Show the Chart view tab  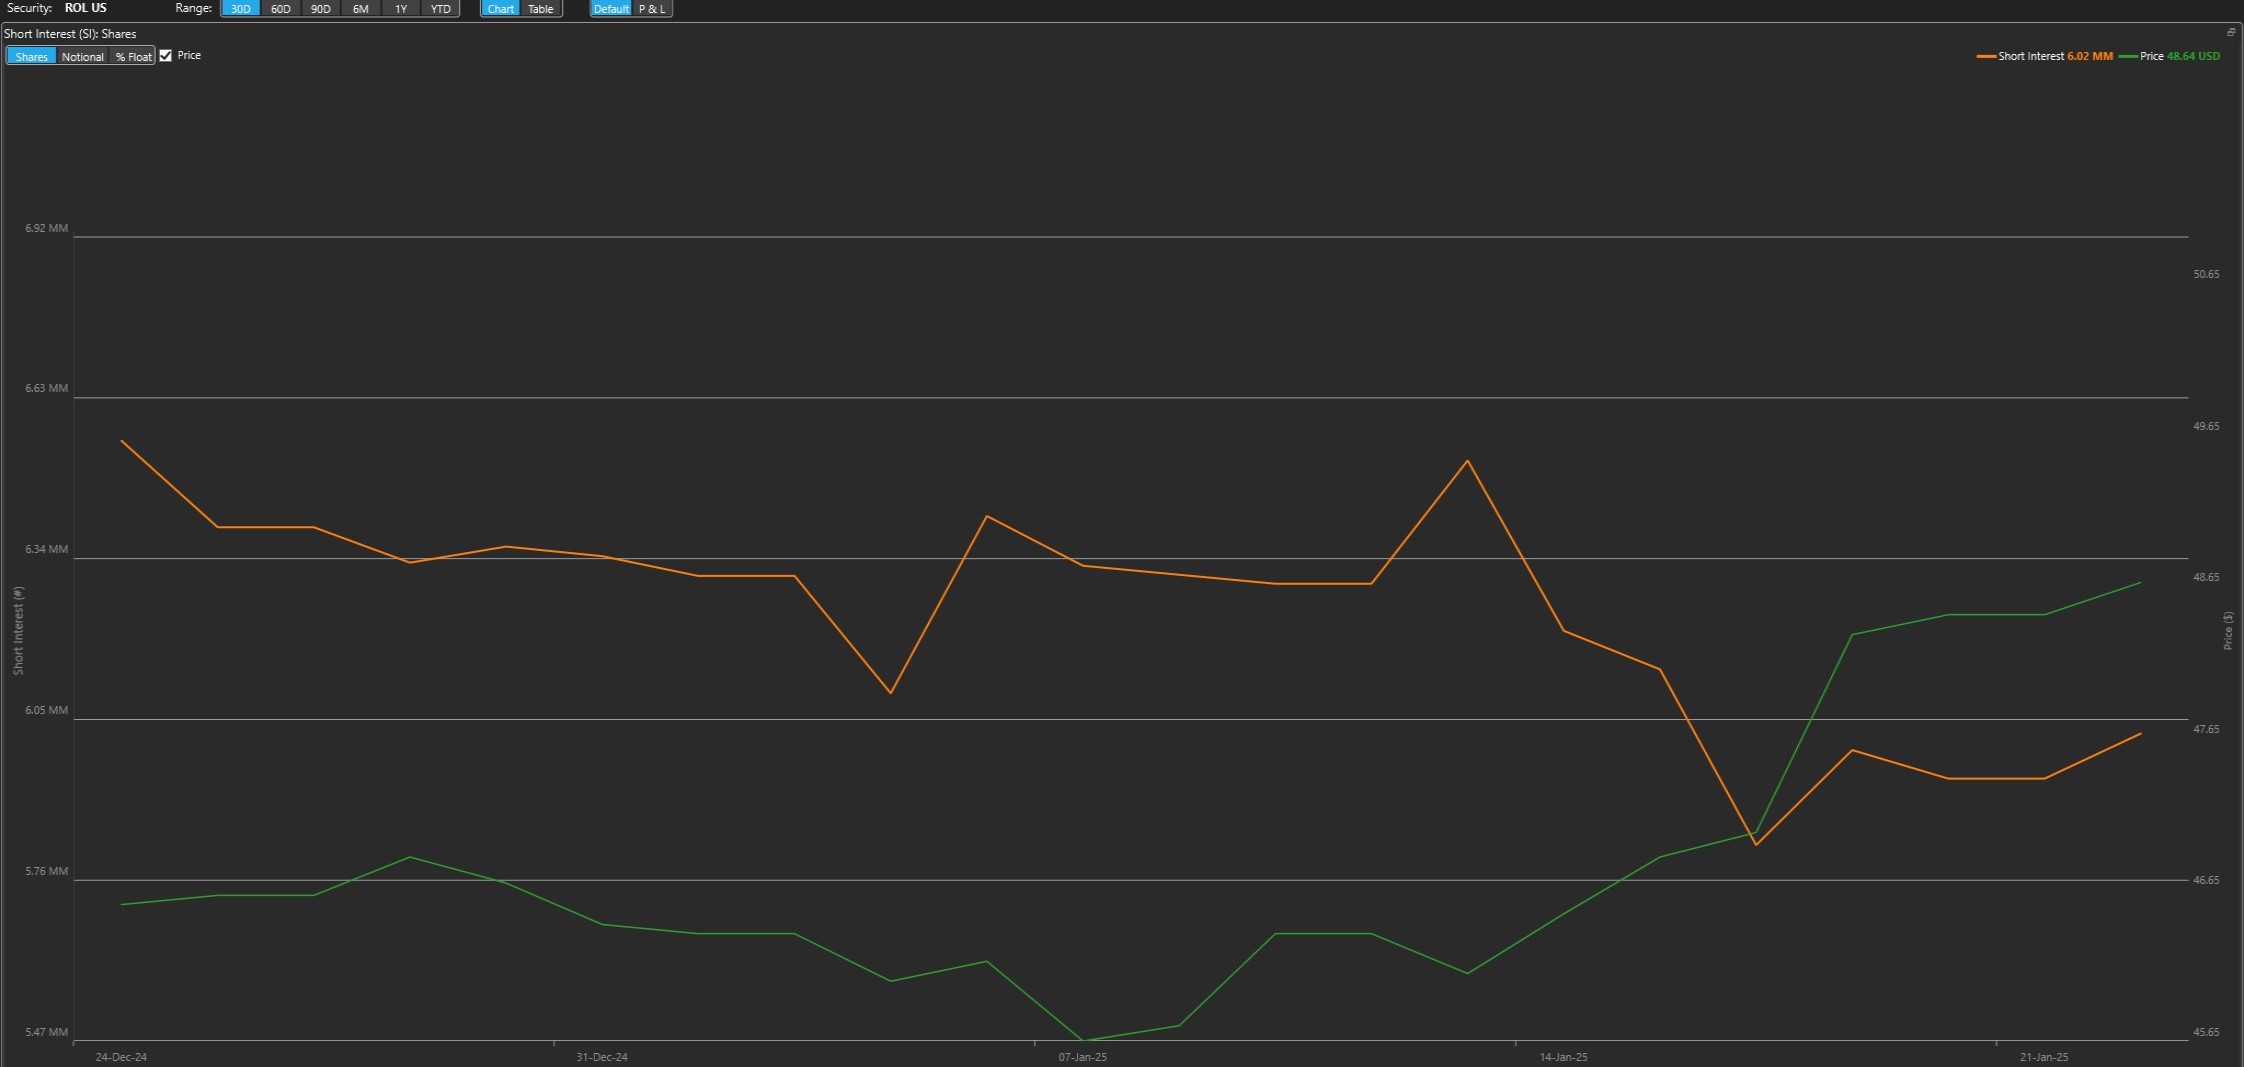(500, 9)
